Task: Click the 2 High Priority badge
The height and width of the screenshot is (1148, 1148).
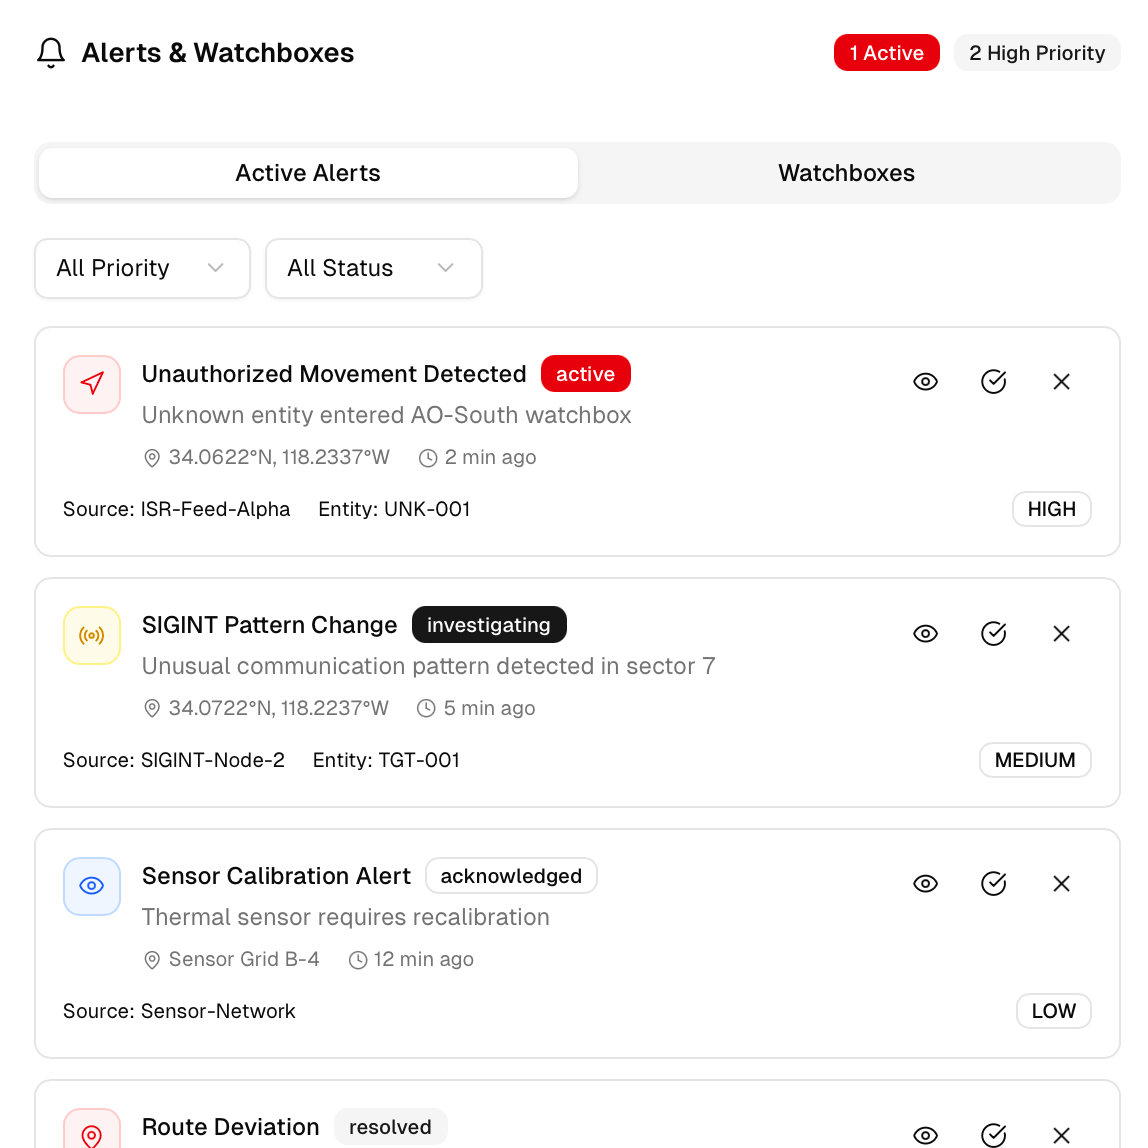Action: pyautogui.click(x=1037, y=53)
